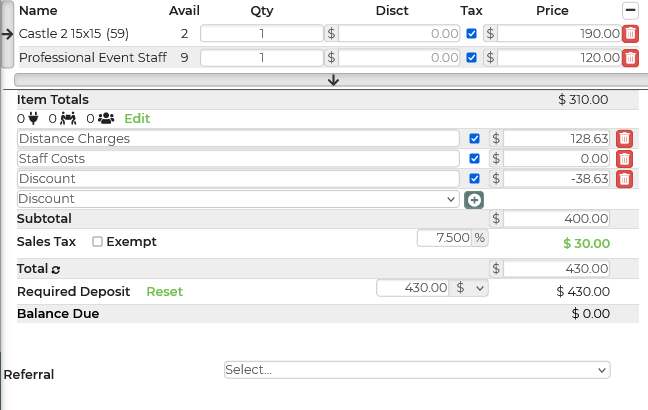Toggle tax checkbox for Castle 2 15x15

[472, 34]
